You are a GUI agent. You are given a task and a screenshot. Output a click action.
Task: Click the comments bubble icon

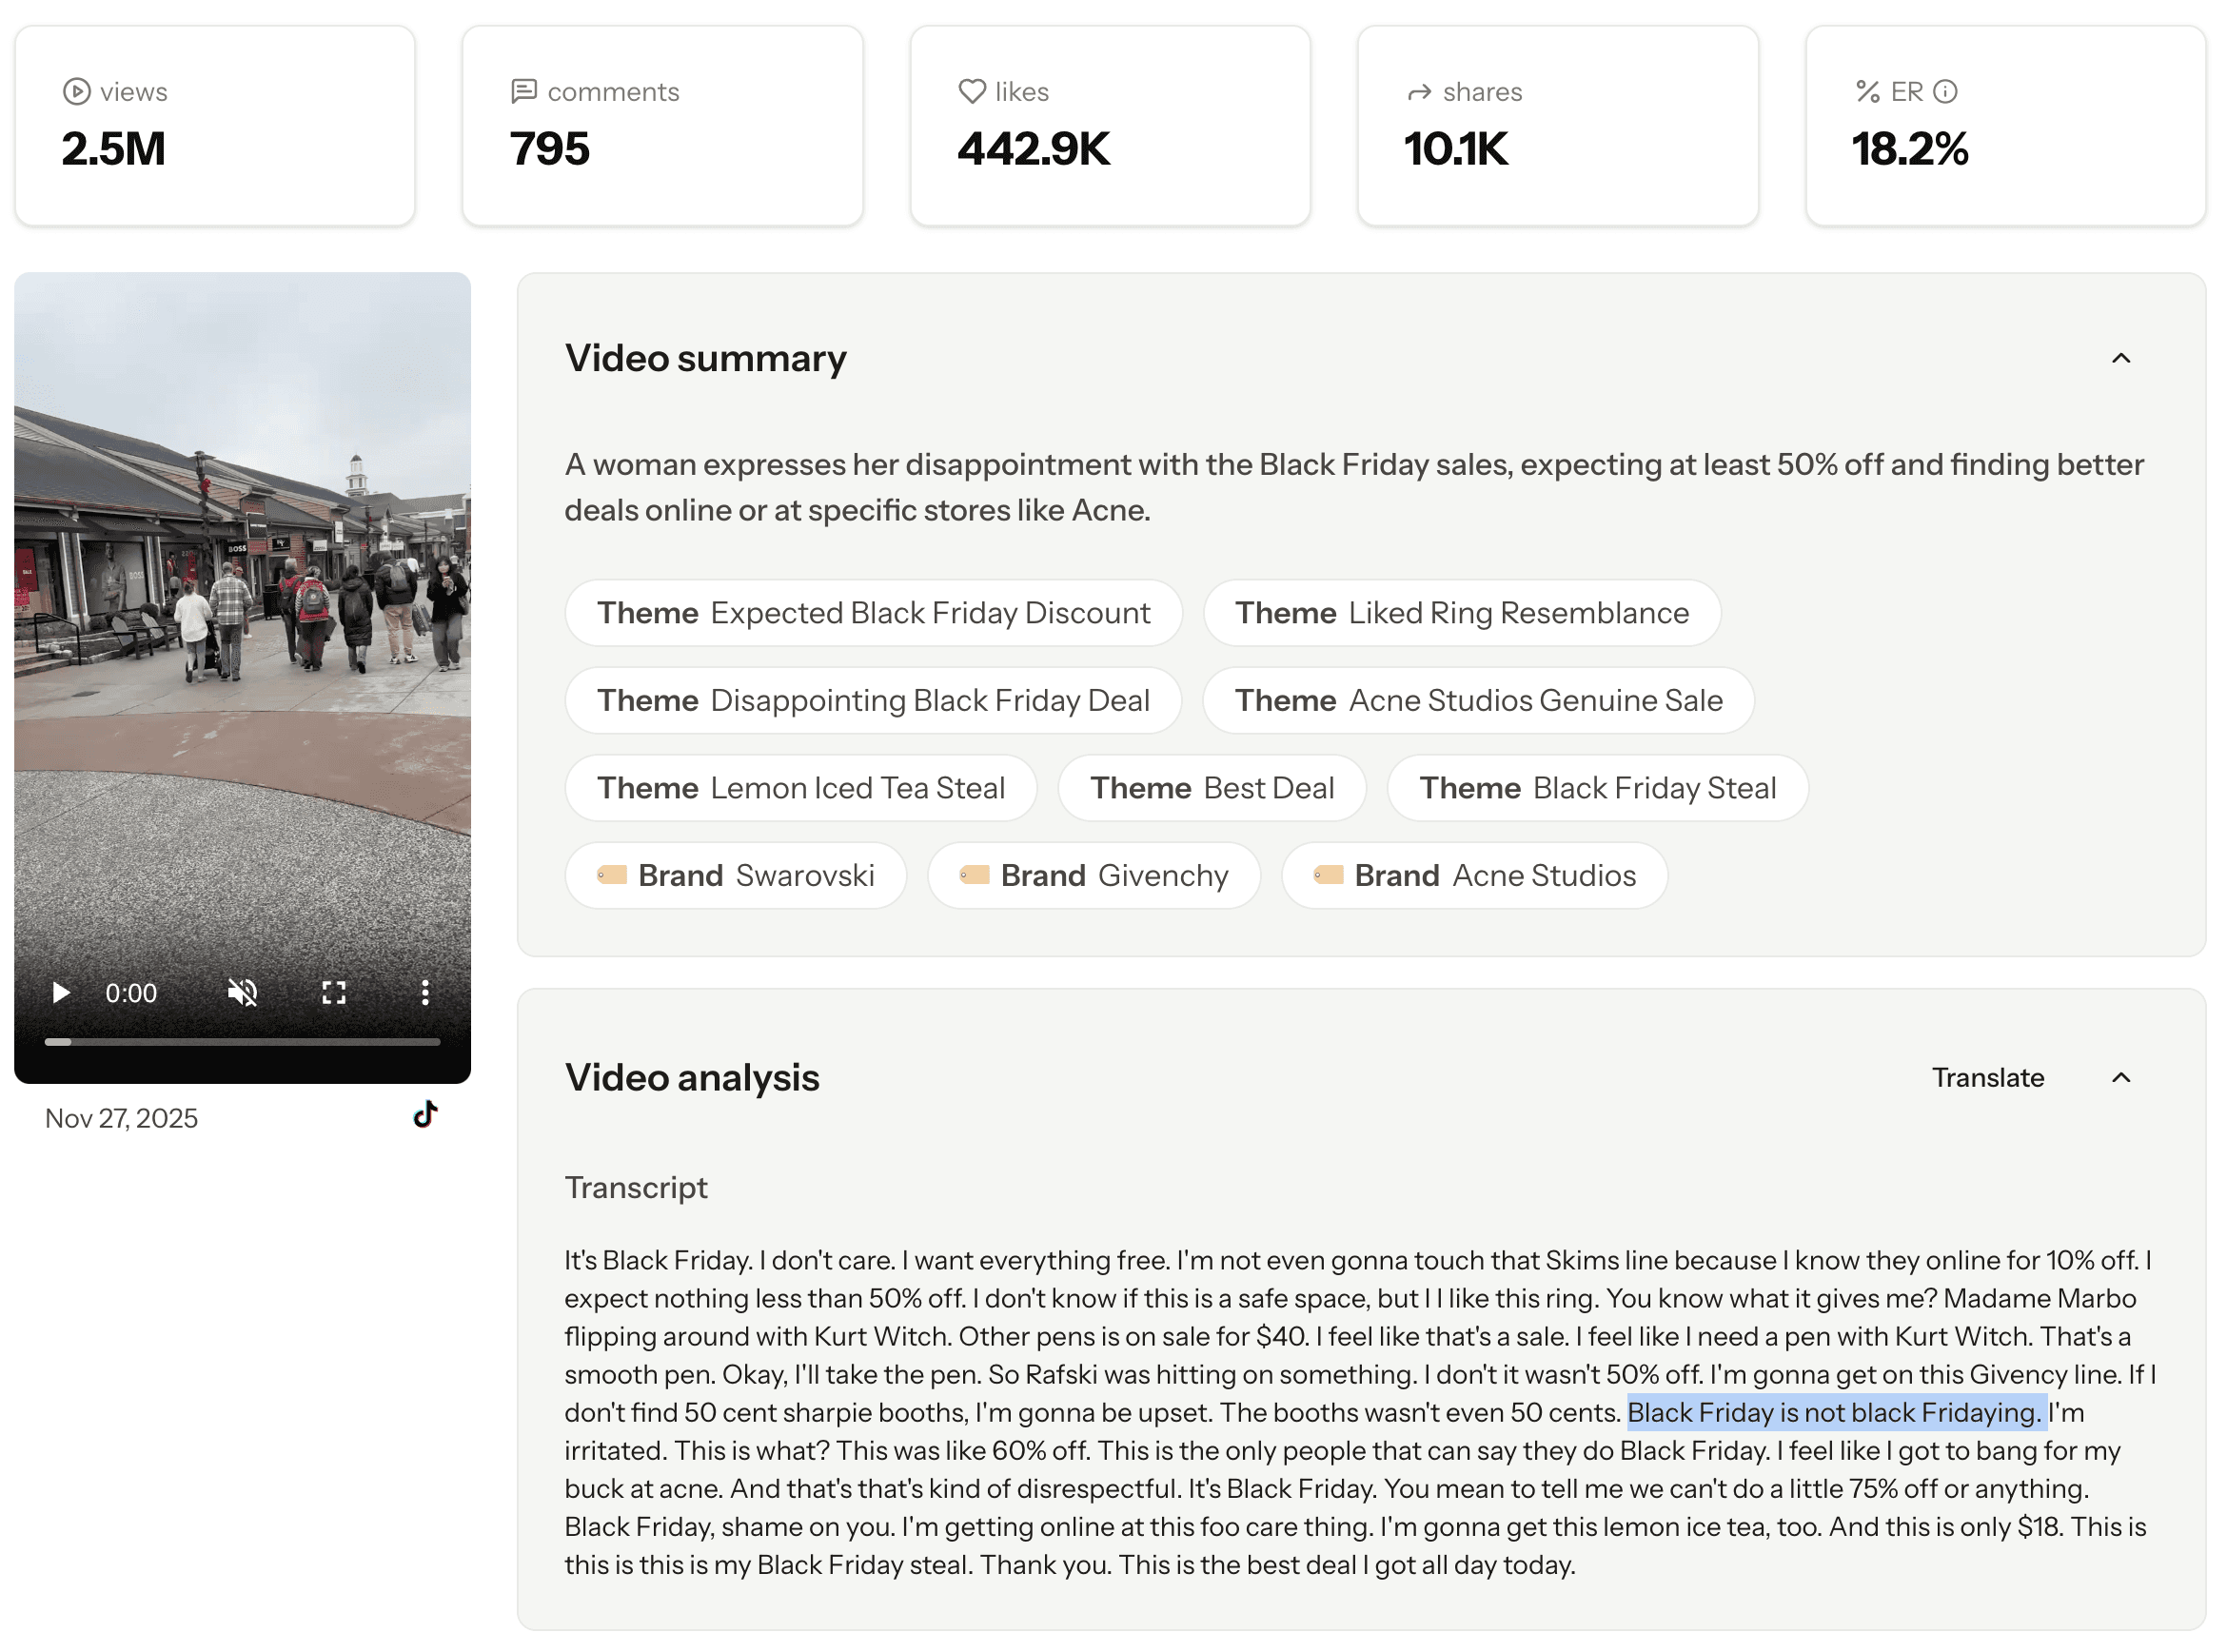[523, 92]
